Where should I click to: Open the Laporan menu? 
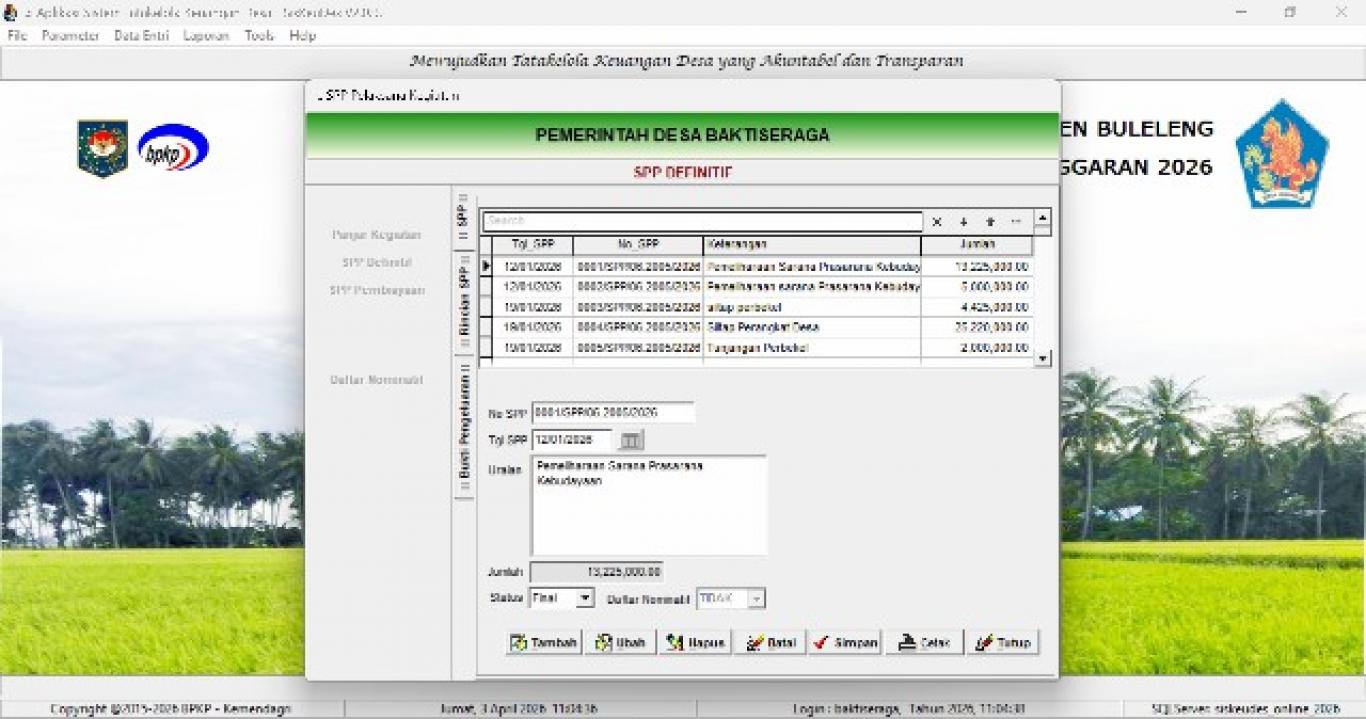point(206,35)
